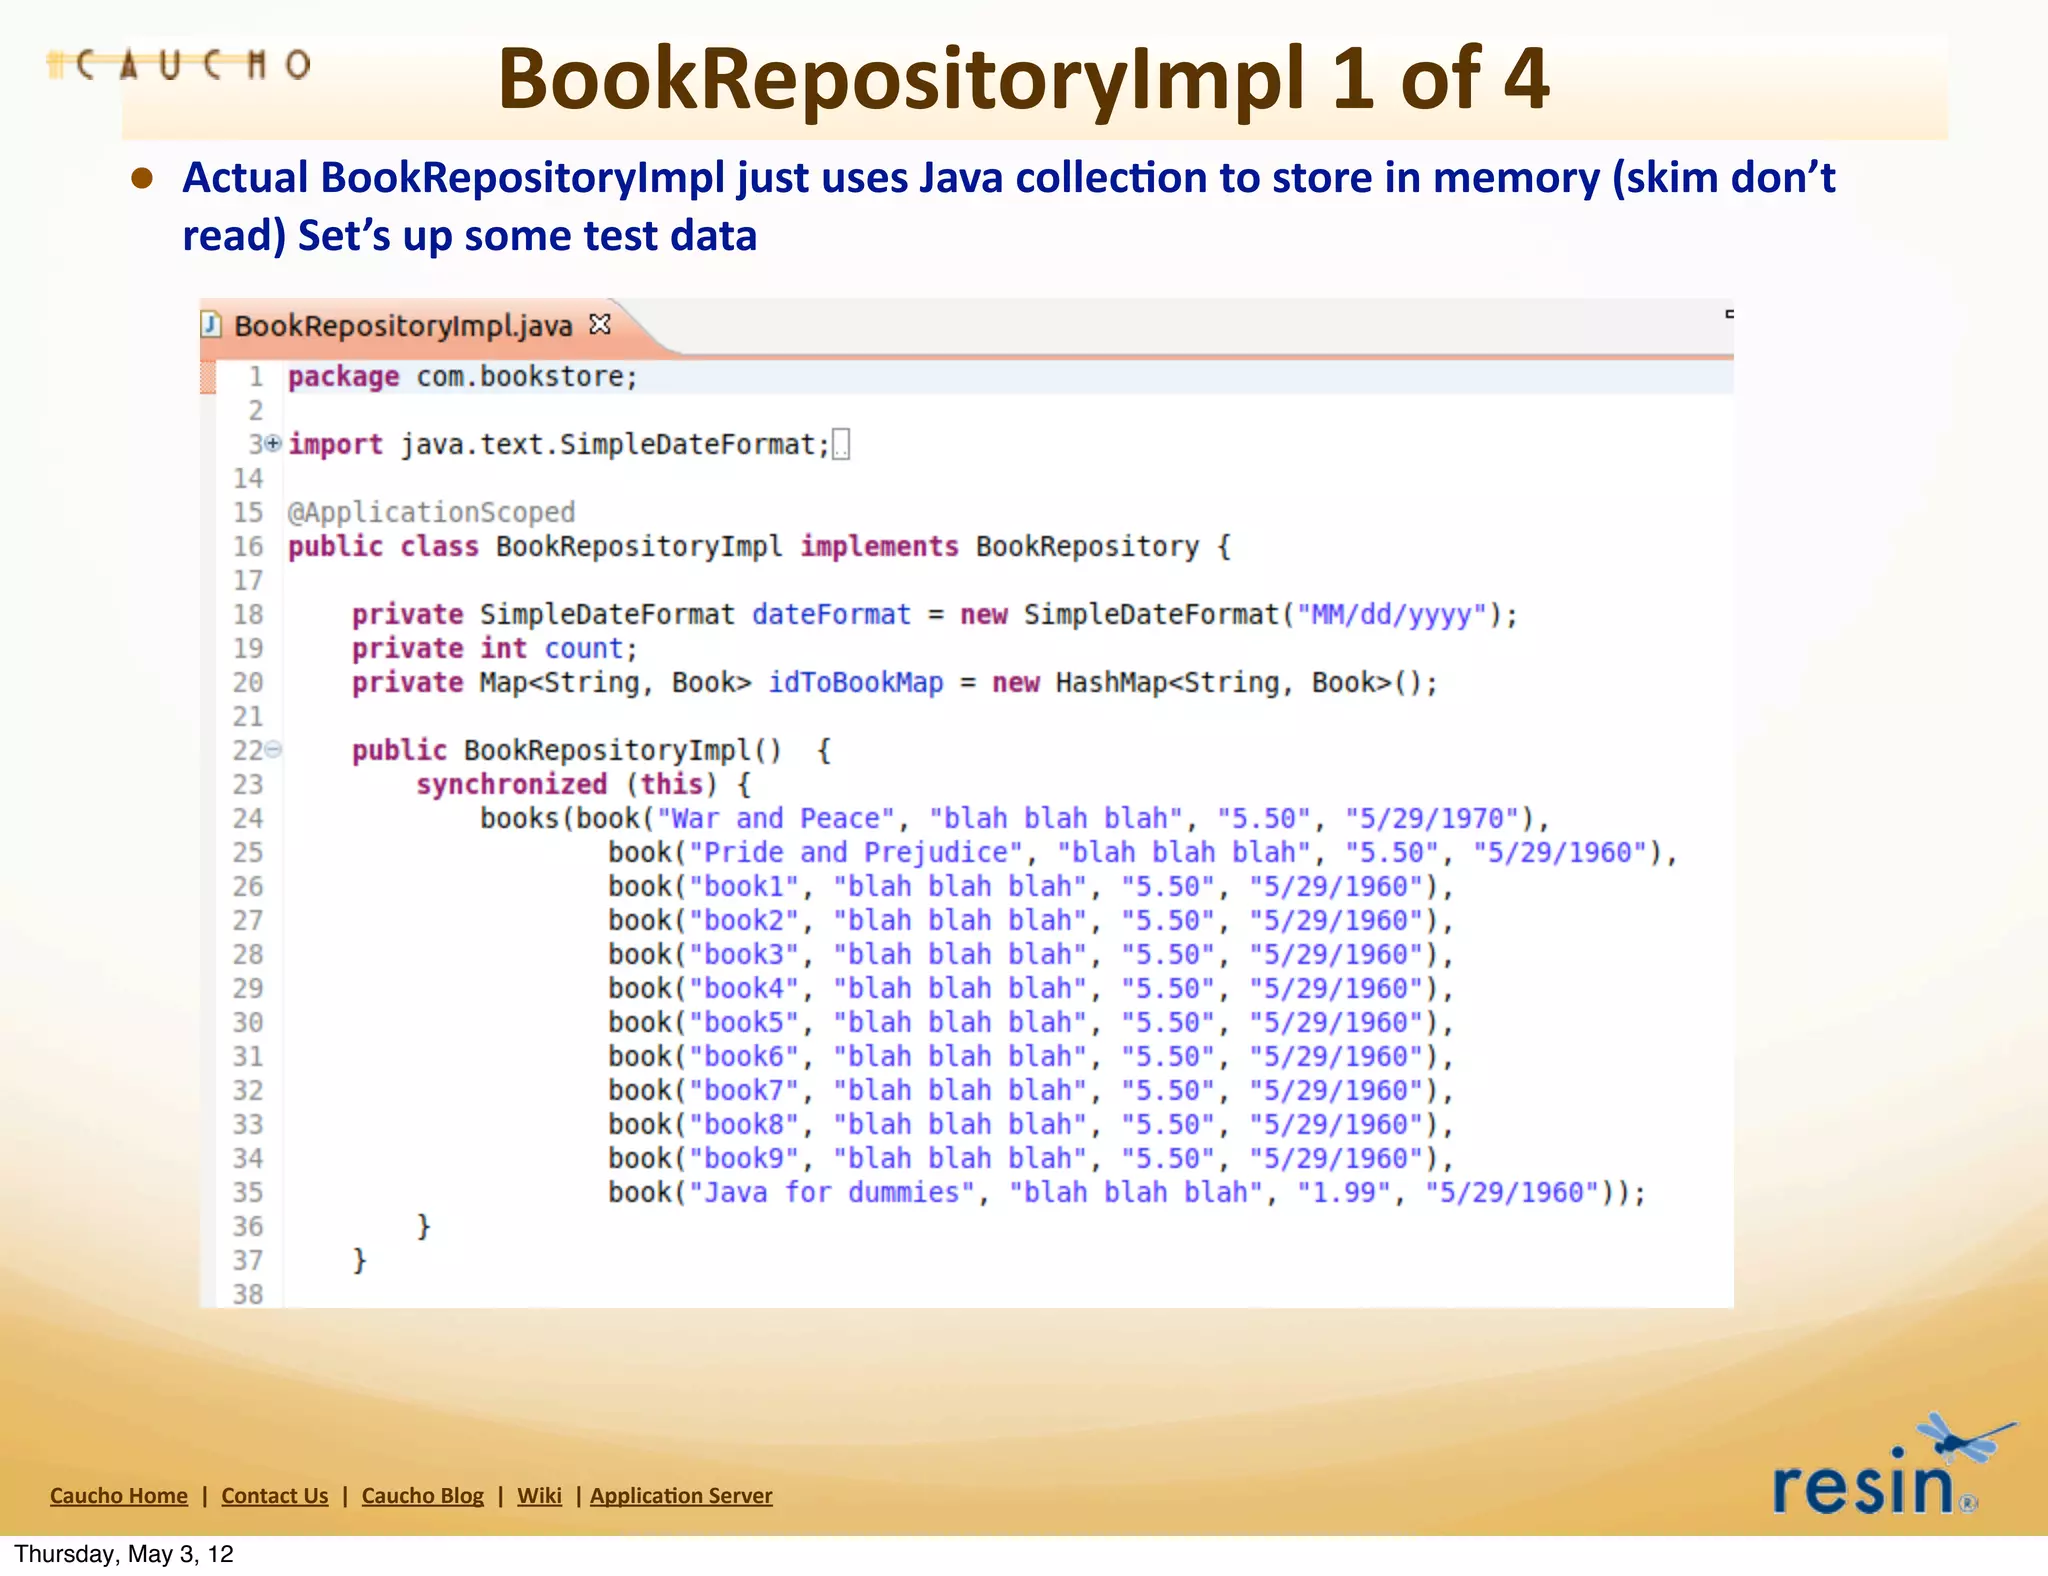This screenshot has height=1576, width=2048.
Task: Click the Java file icon on editor tab
Action: pyautogui.click(x=211, y=325)
